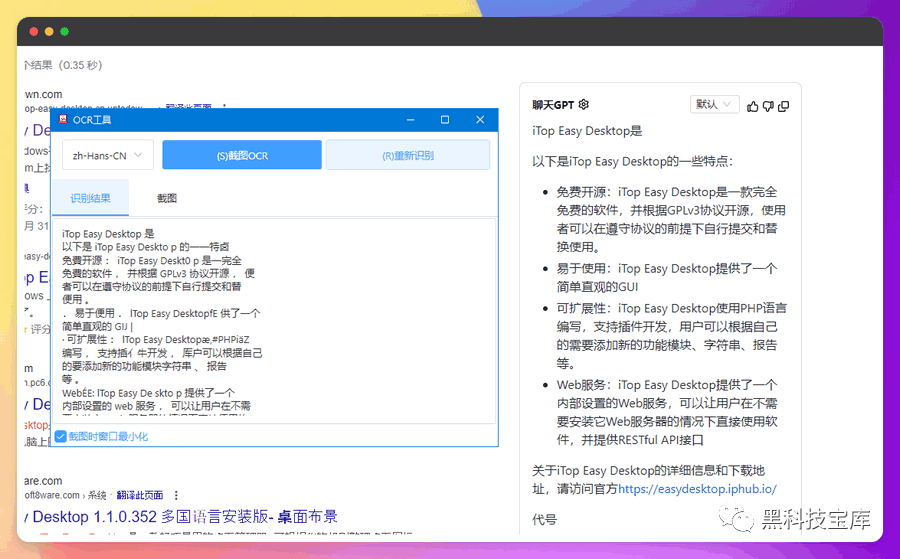Click the thumbs up icon
Screen dimensions: 900x559
point(752,106)
